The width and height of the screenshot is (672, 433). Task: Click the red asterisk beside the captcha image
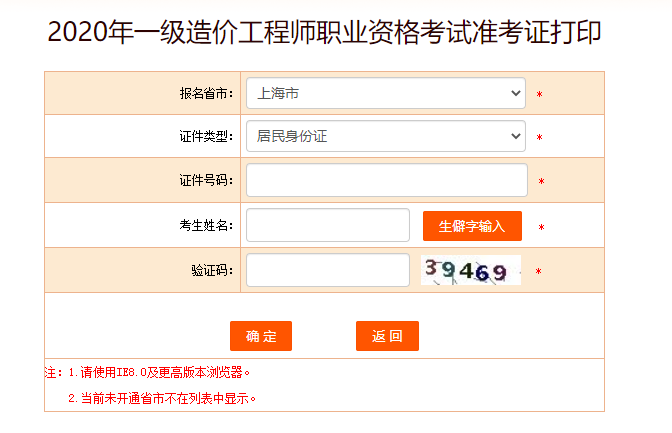[538, 272]
